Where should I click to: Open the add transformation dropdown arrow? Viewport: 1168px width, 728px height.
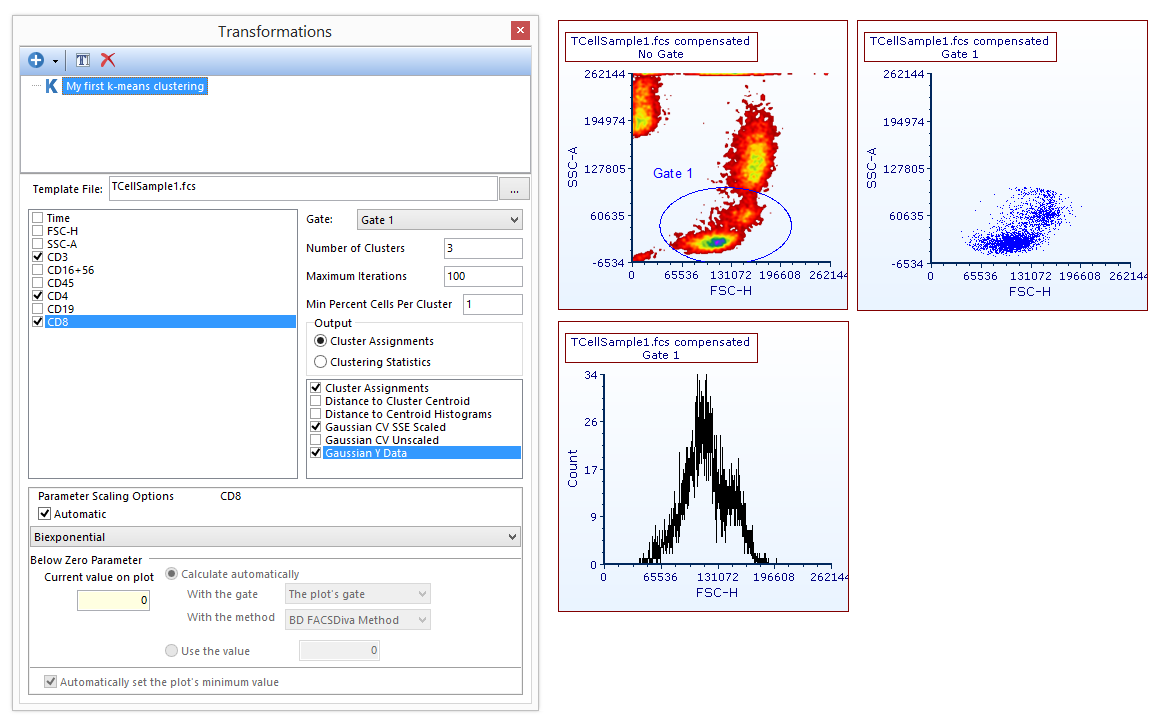coord(56,62)
